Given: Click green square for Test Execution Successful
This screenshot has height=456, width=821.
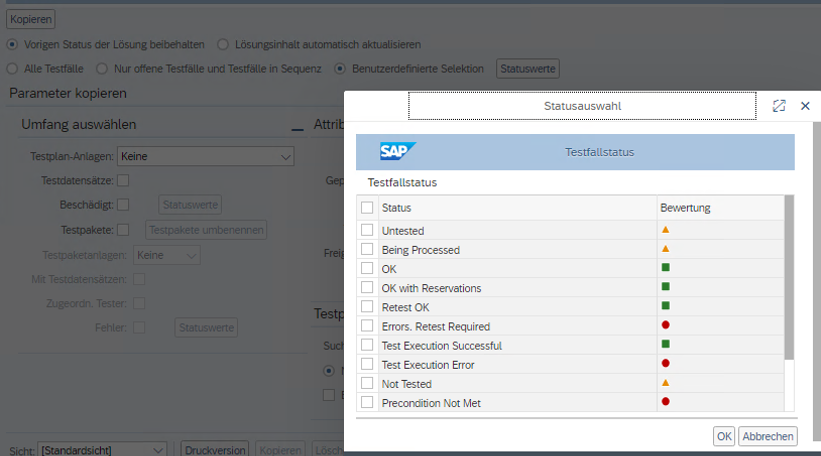Looking at the screenshot, I should (x=665, y=345).
